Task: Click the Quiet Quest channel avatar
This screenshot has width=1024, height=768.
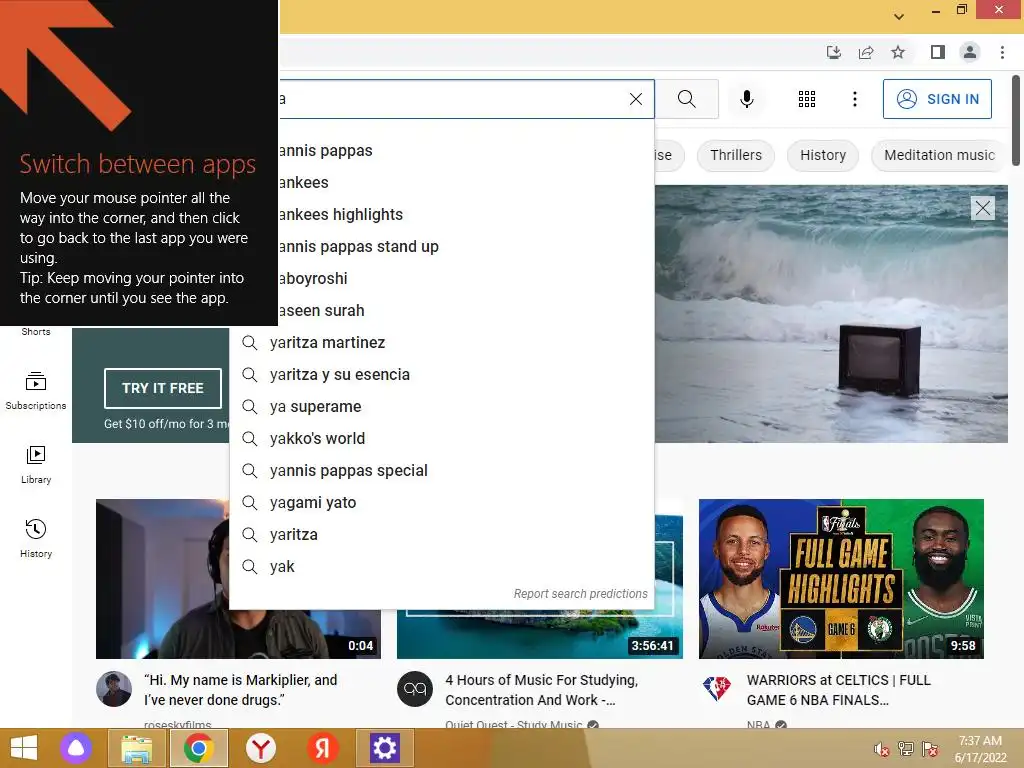Action: point(415,689)
